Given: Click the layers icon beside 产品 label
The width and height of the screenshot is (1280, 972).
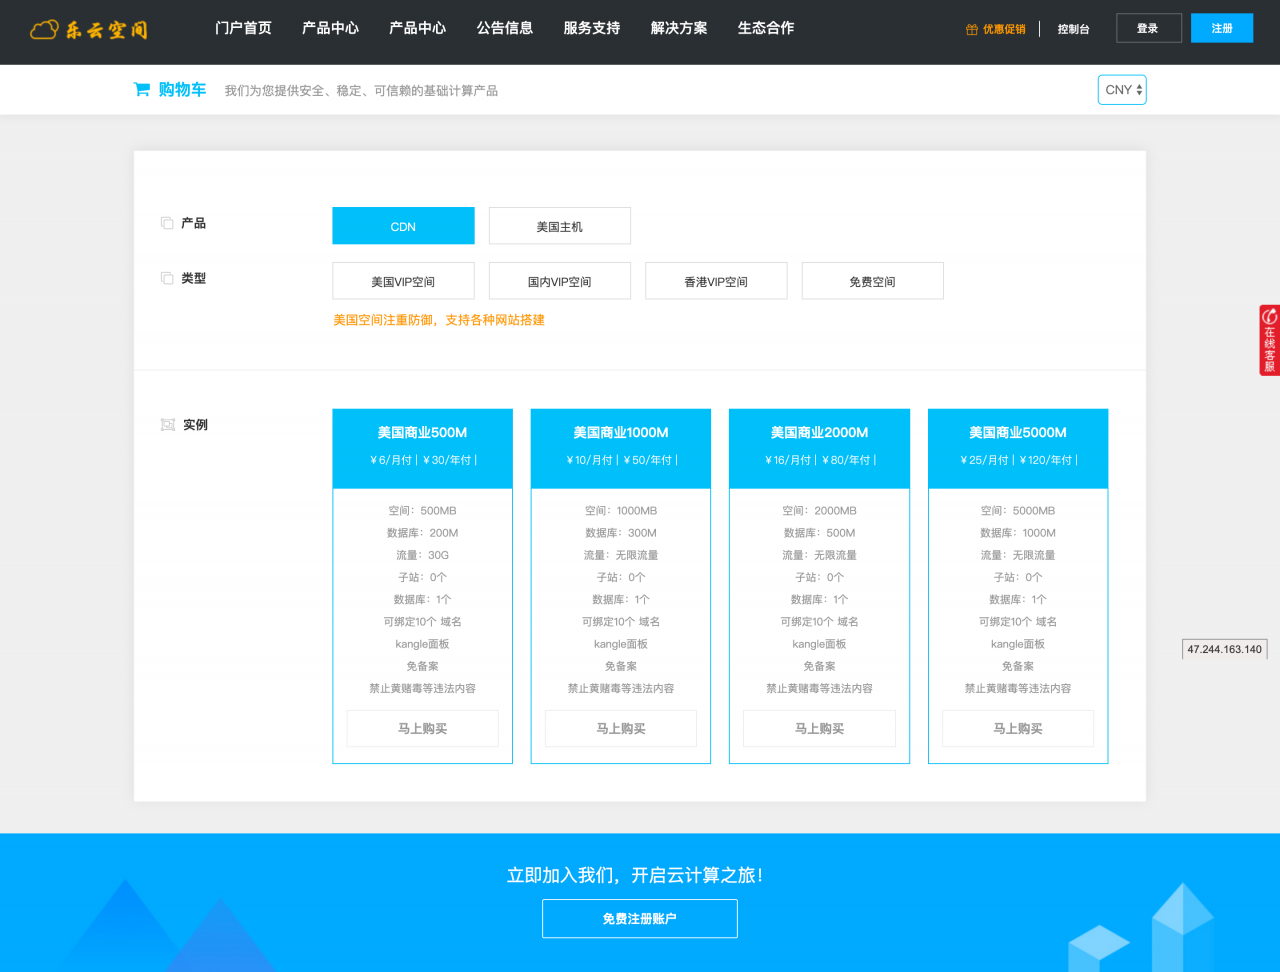Looking at the screenshot, I should (167, 222).
